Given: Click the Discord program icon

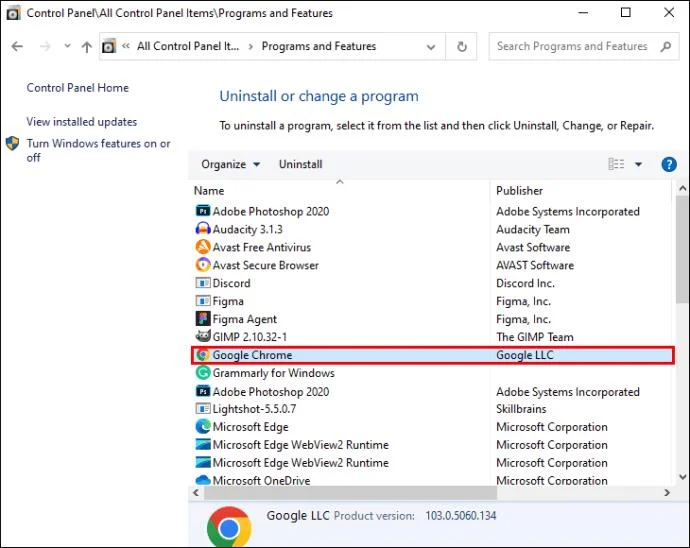Looking at the screenshot, I should coord(203,283).
